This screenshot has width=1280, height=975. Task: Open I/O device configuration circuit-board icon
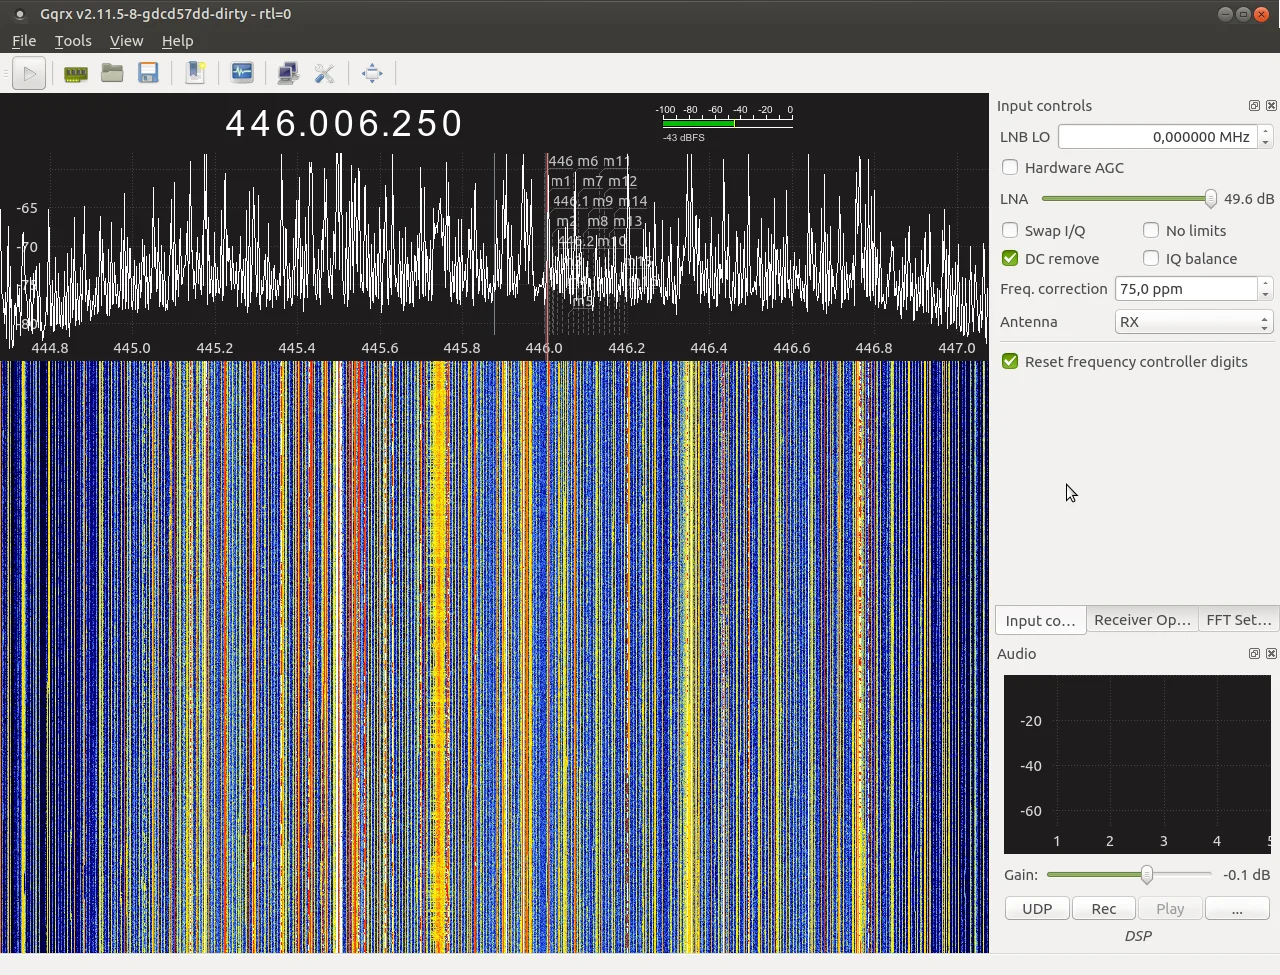(x=75, y=73)
